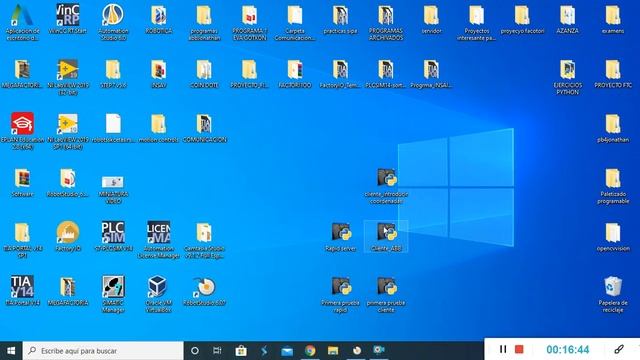The width and height of the screenshot is (640, 360).
Task: Open the PROYECTO FTC folder
Action: pyautogui.click(x=613, y=74)
